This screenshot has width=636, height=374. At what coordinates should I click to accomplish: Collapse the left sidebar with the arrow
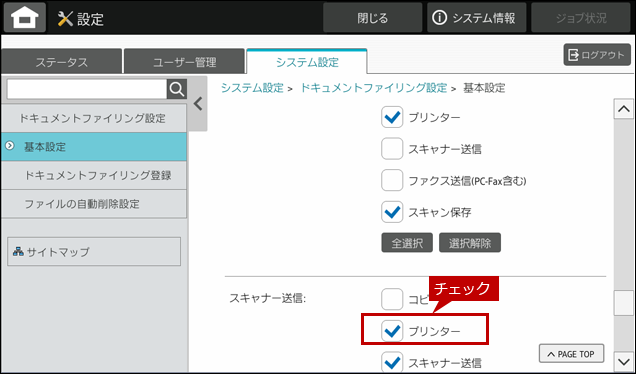pyautogui.click(x=198, y=104)
